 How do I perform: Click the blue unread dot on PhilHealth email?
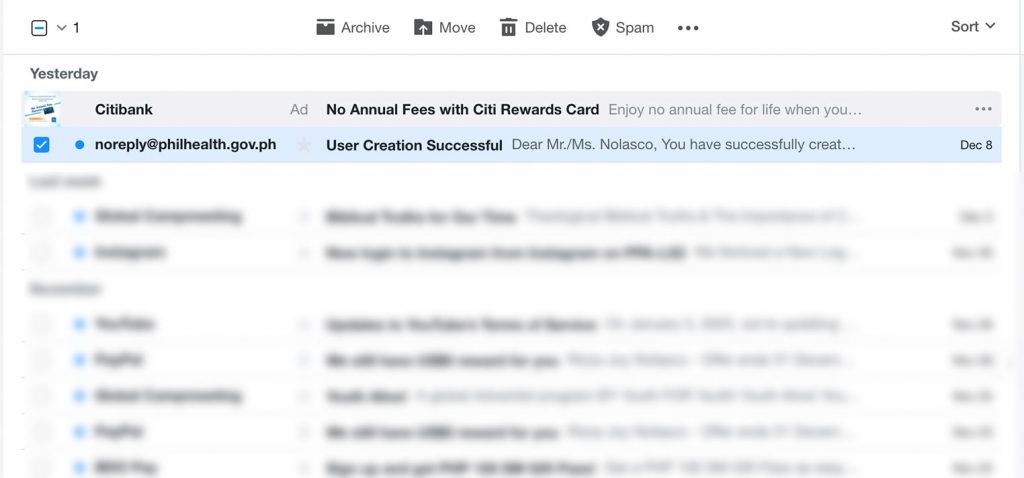click(x=80, y=145)
